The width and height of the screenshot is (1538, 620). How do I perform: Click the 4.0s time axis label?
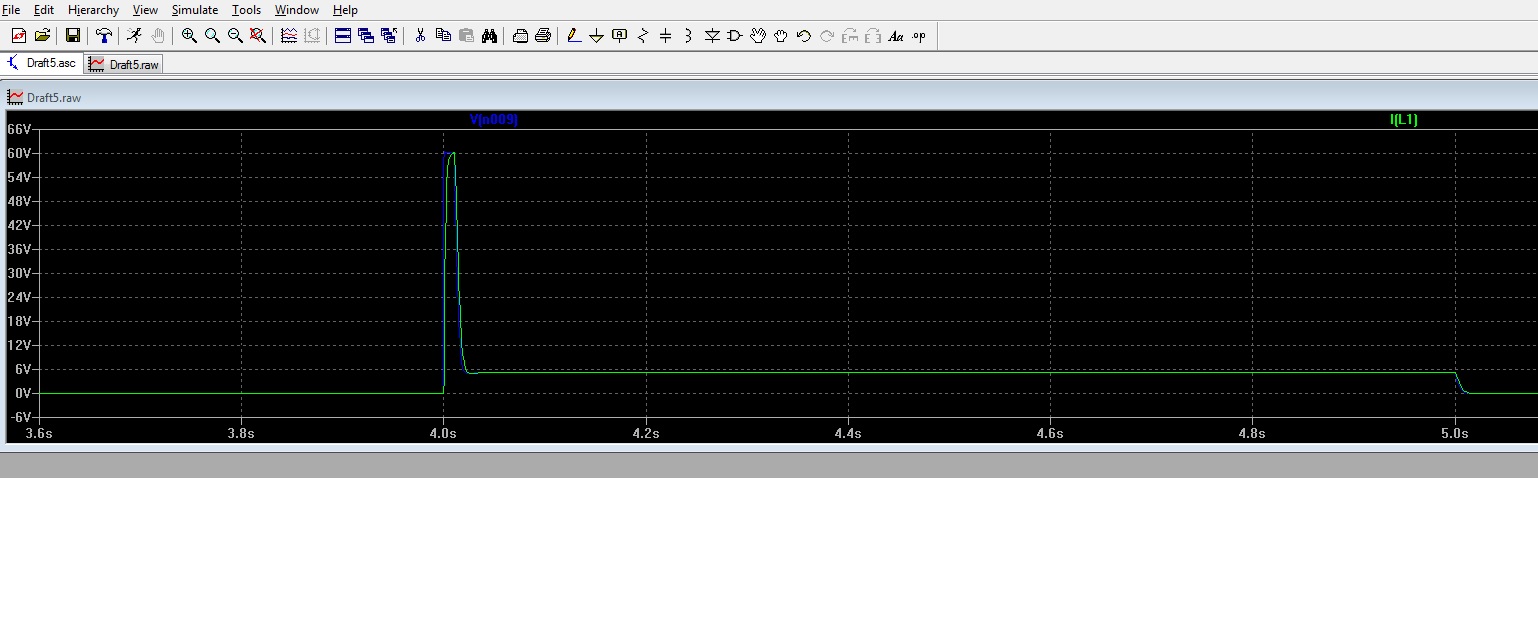coord(443,433)
